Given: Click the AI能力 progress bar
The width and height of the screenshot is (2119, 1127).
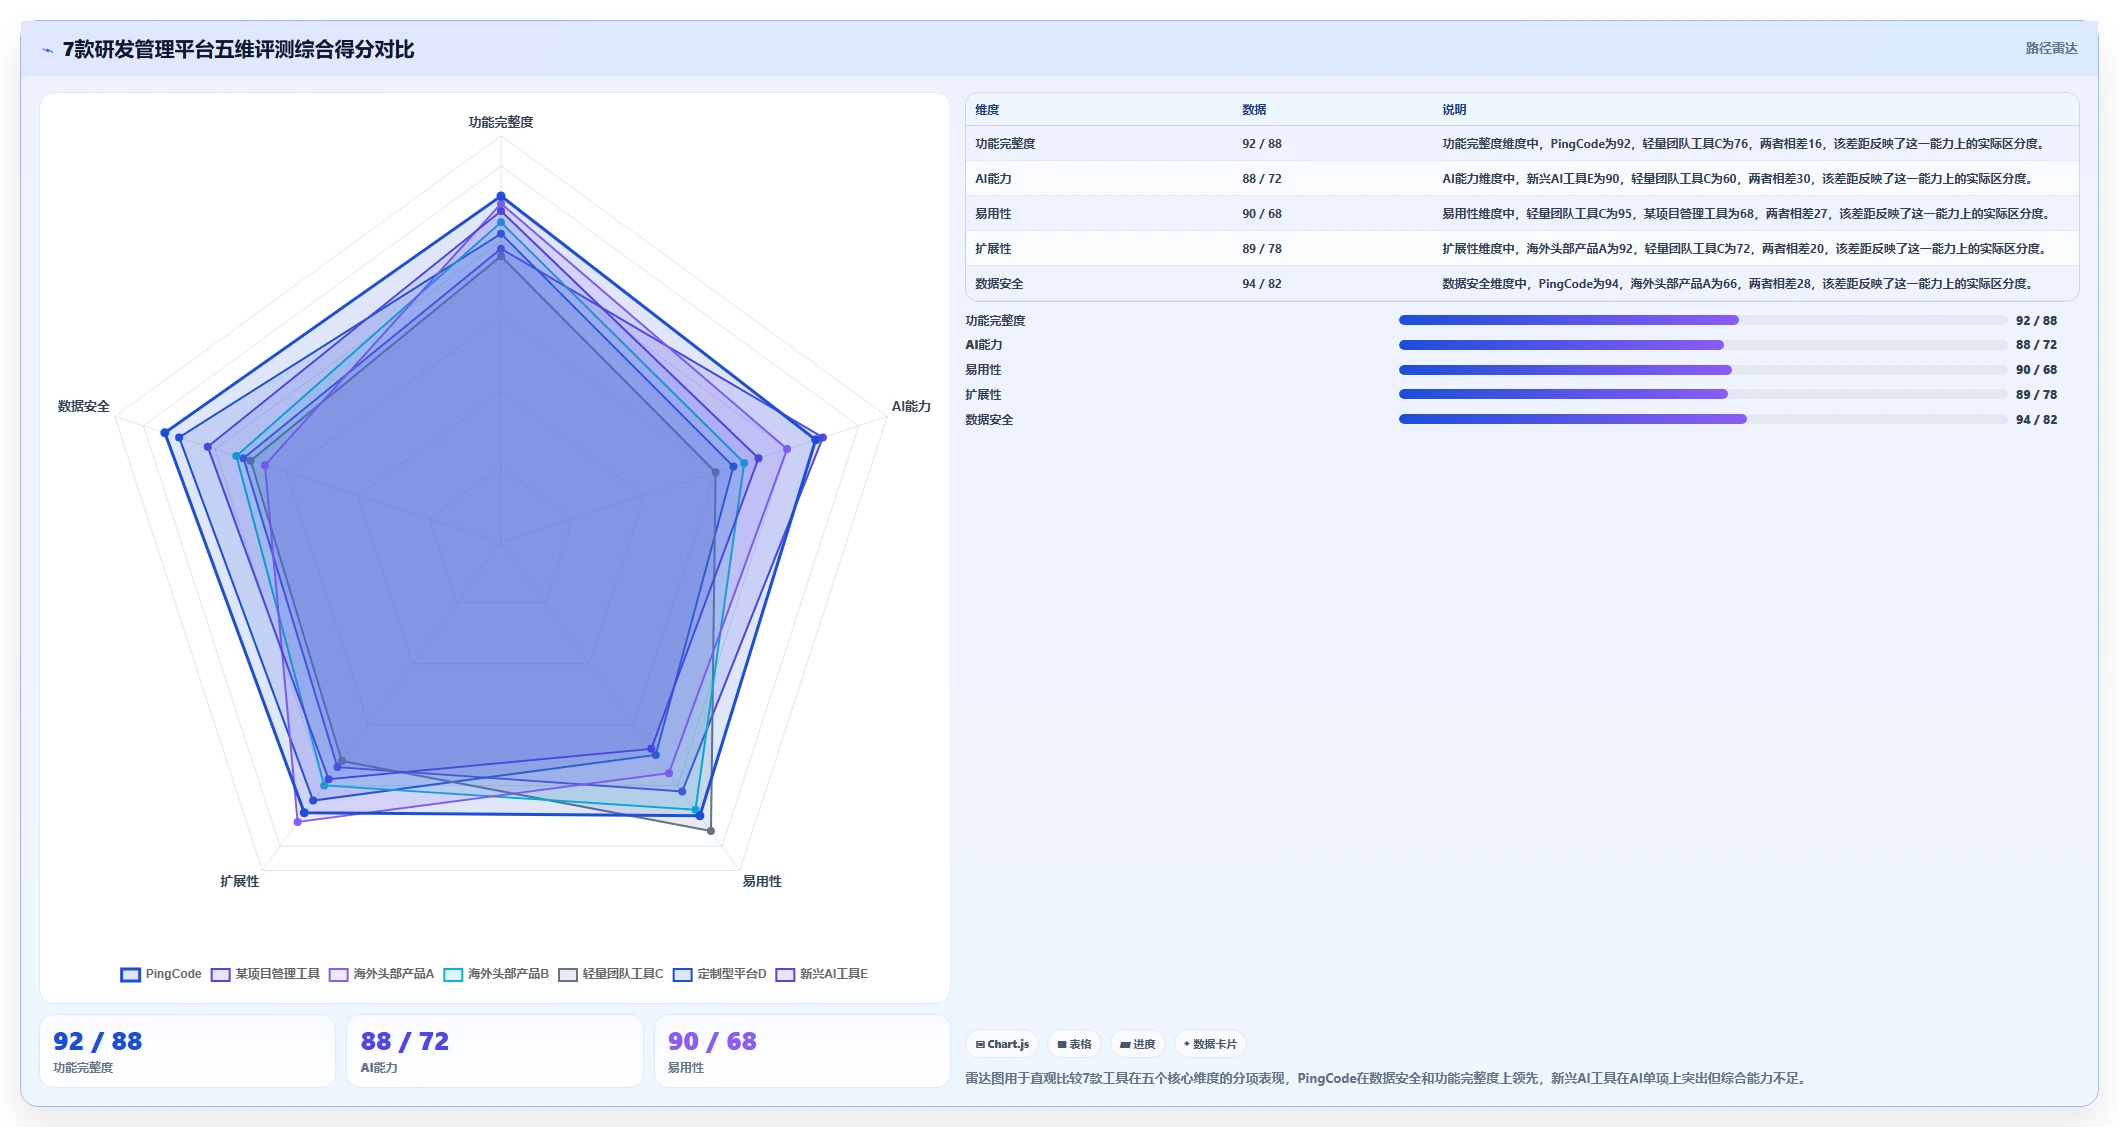Looking at the screenshot, I should click(1703, 345).
